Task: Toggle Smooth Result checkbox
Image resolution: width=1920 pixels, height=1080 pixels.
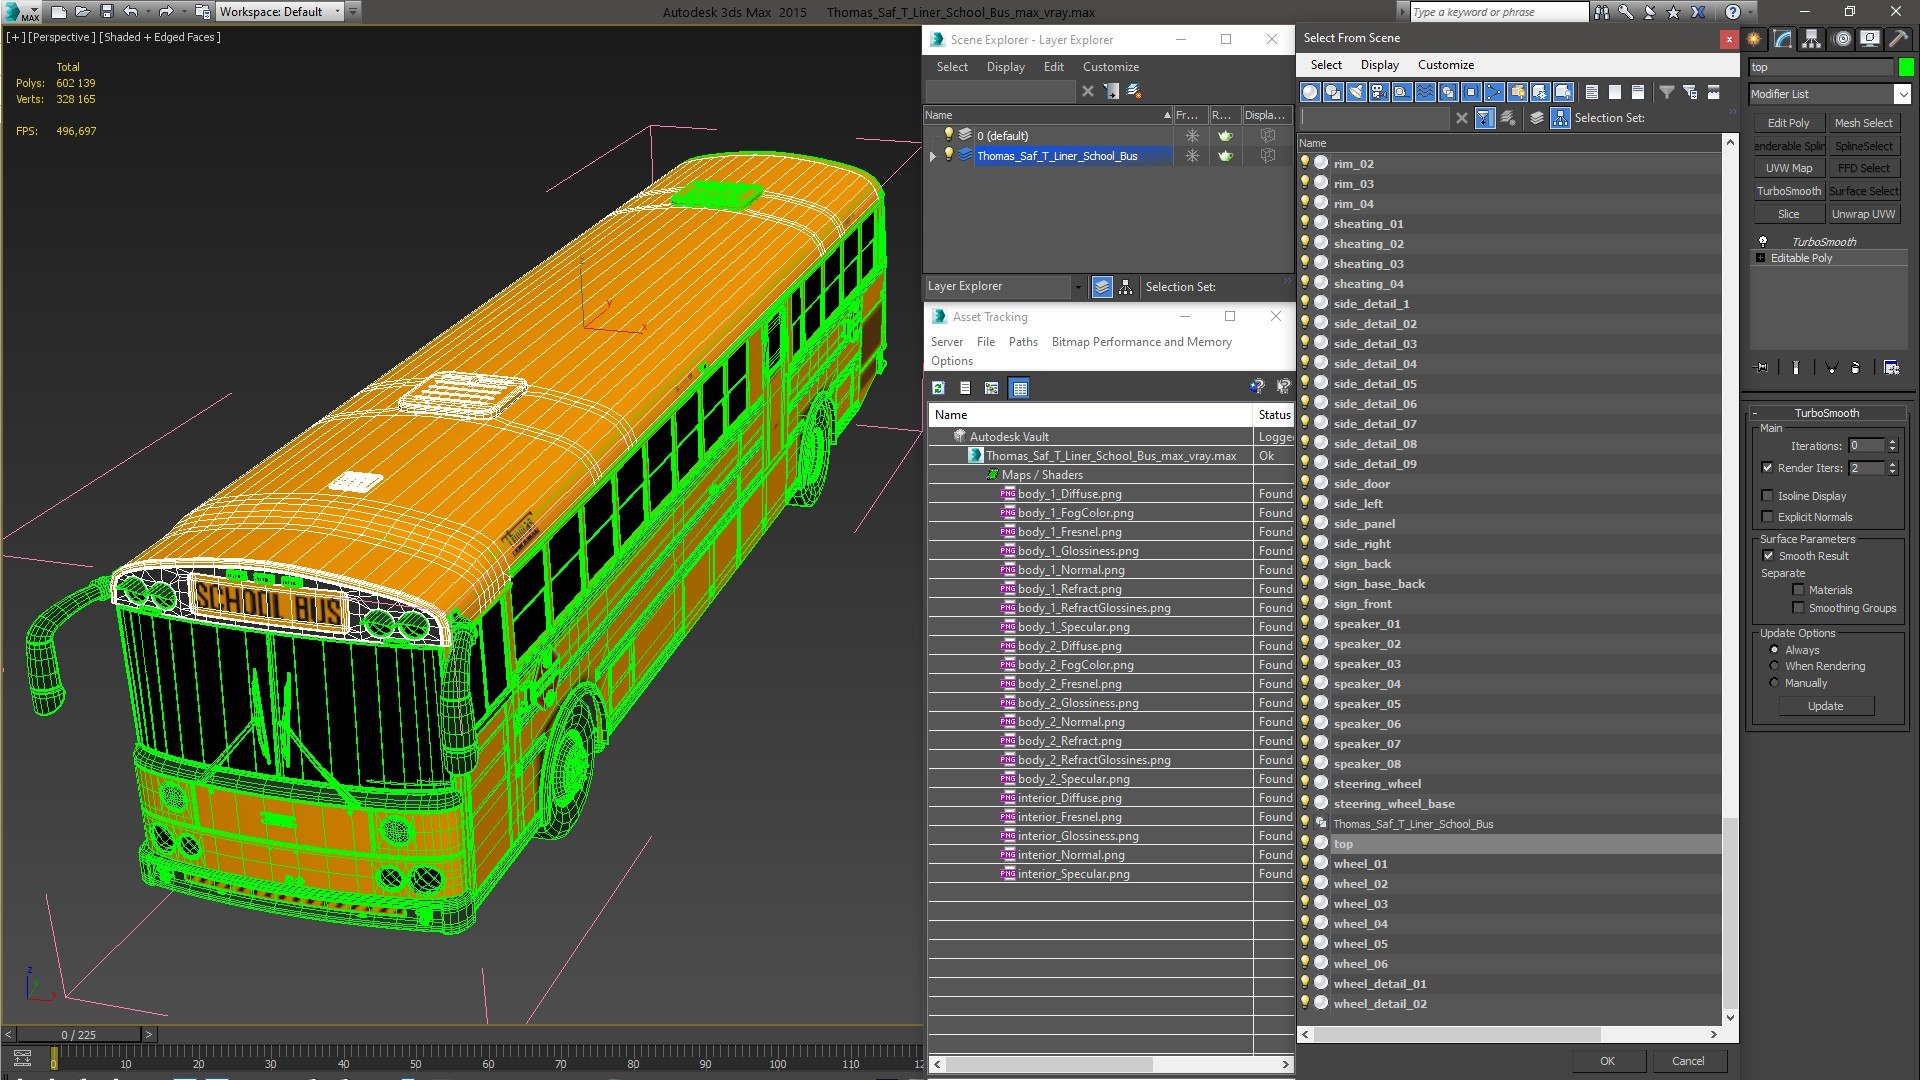Action: 1768,556
